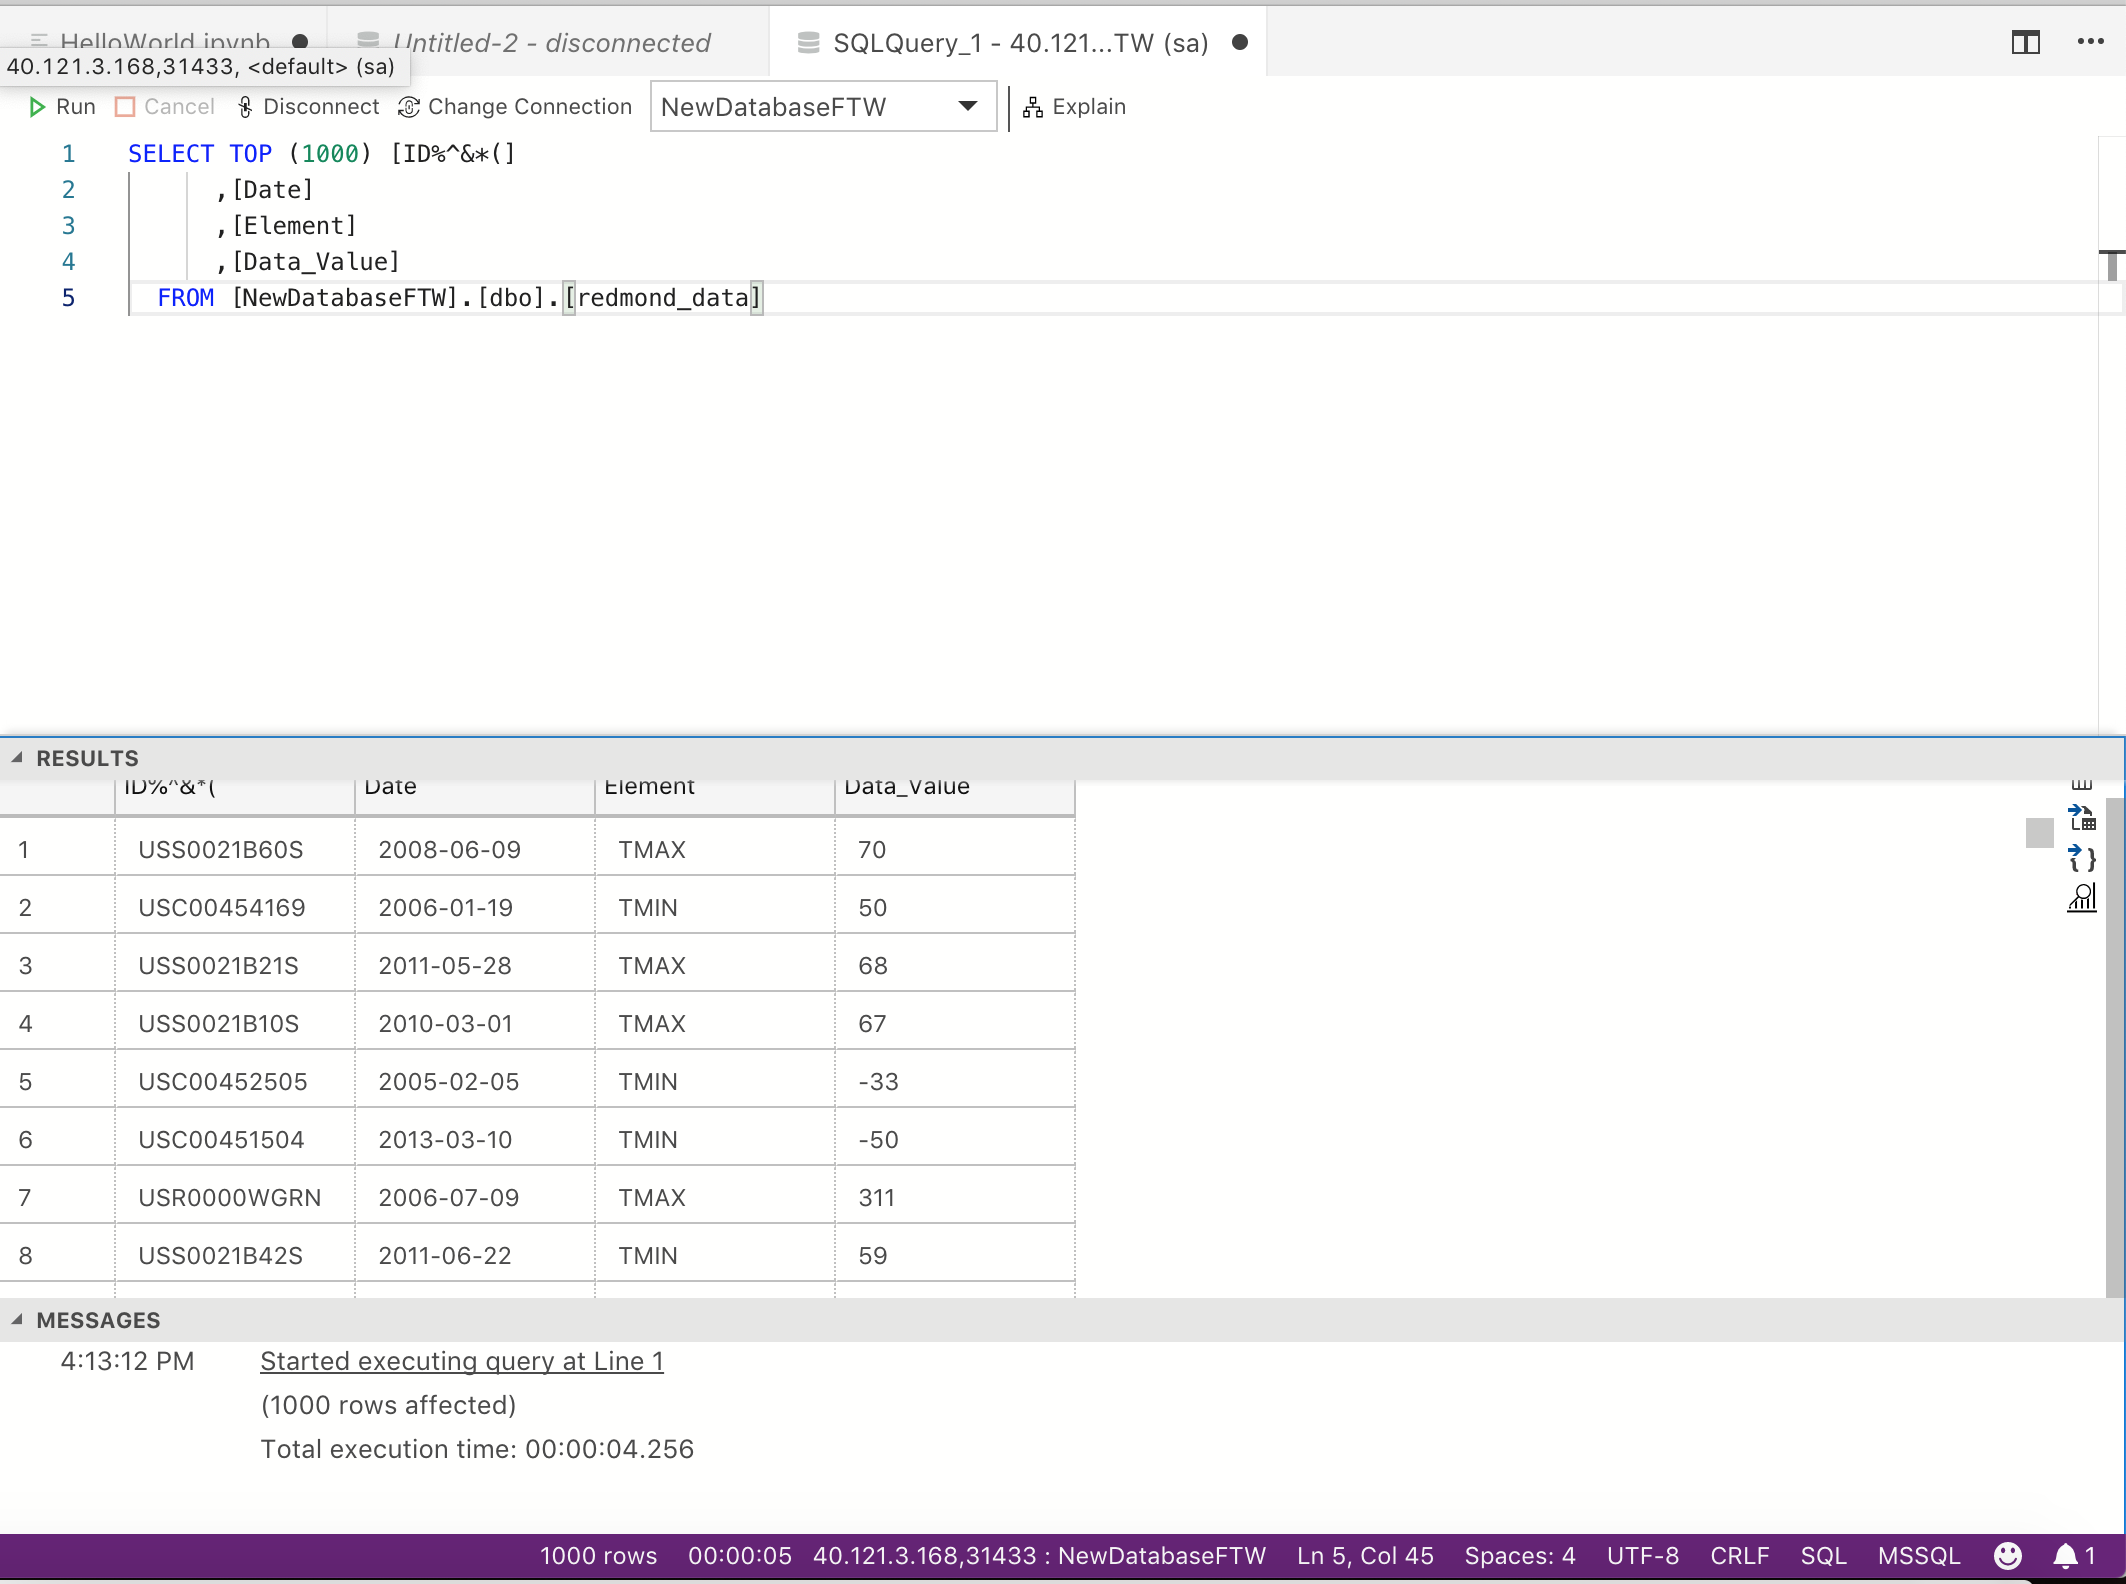Open the NewDatabaseFTW database dropdown
2126x1584 pixels.
[966, 106]
